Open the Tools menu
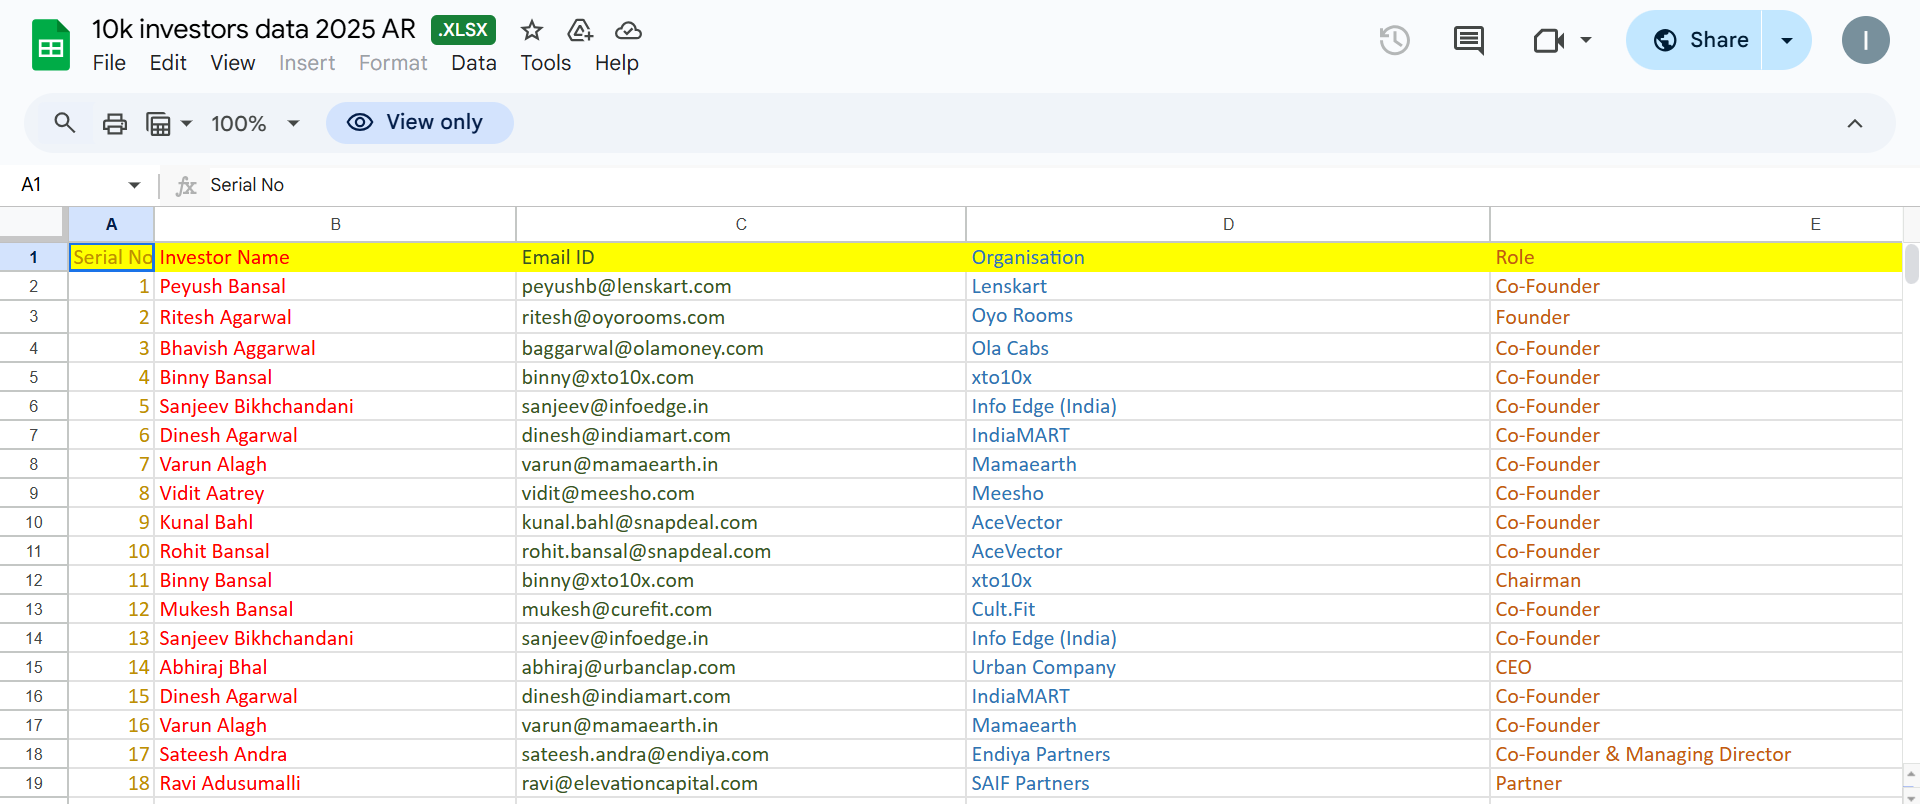1920x804 pixels. coord(546,63)
